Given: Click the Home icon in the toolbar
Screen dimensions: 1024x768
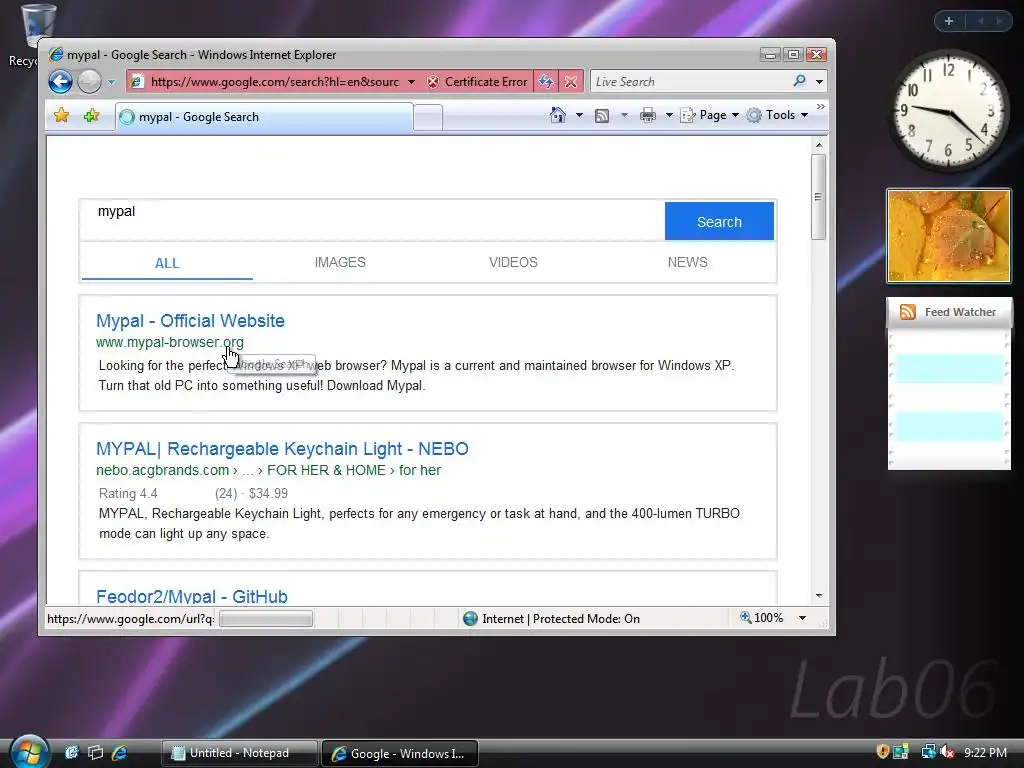Looking at the screenshot, I should point(557,115).
